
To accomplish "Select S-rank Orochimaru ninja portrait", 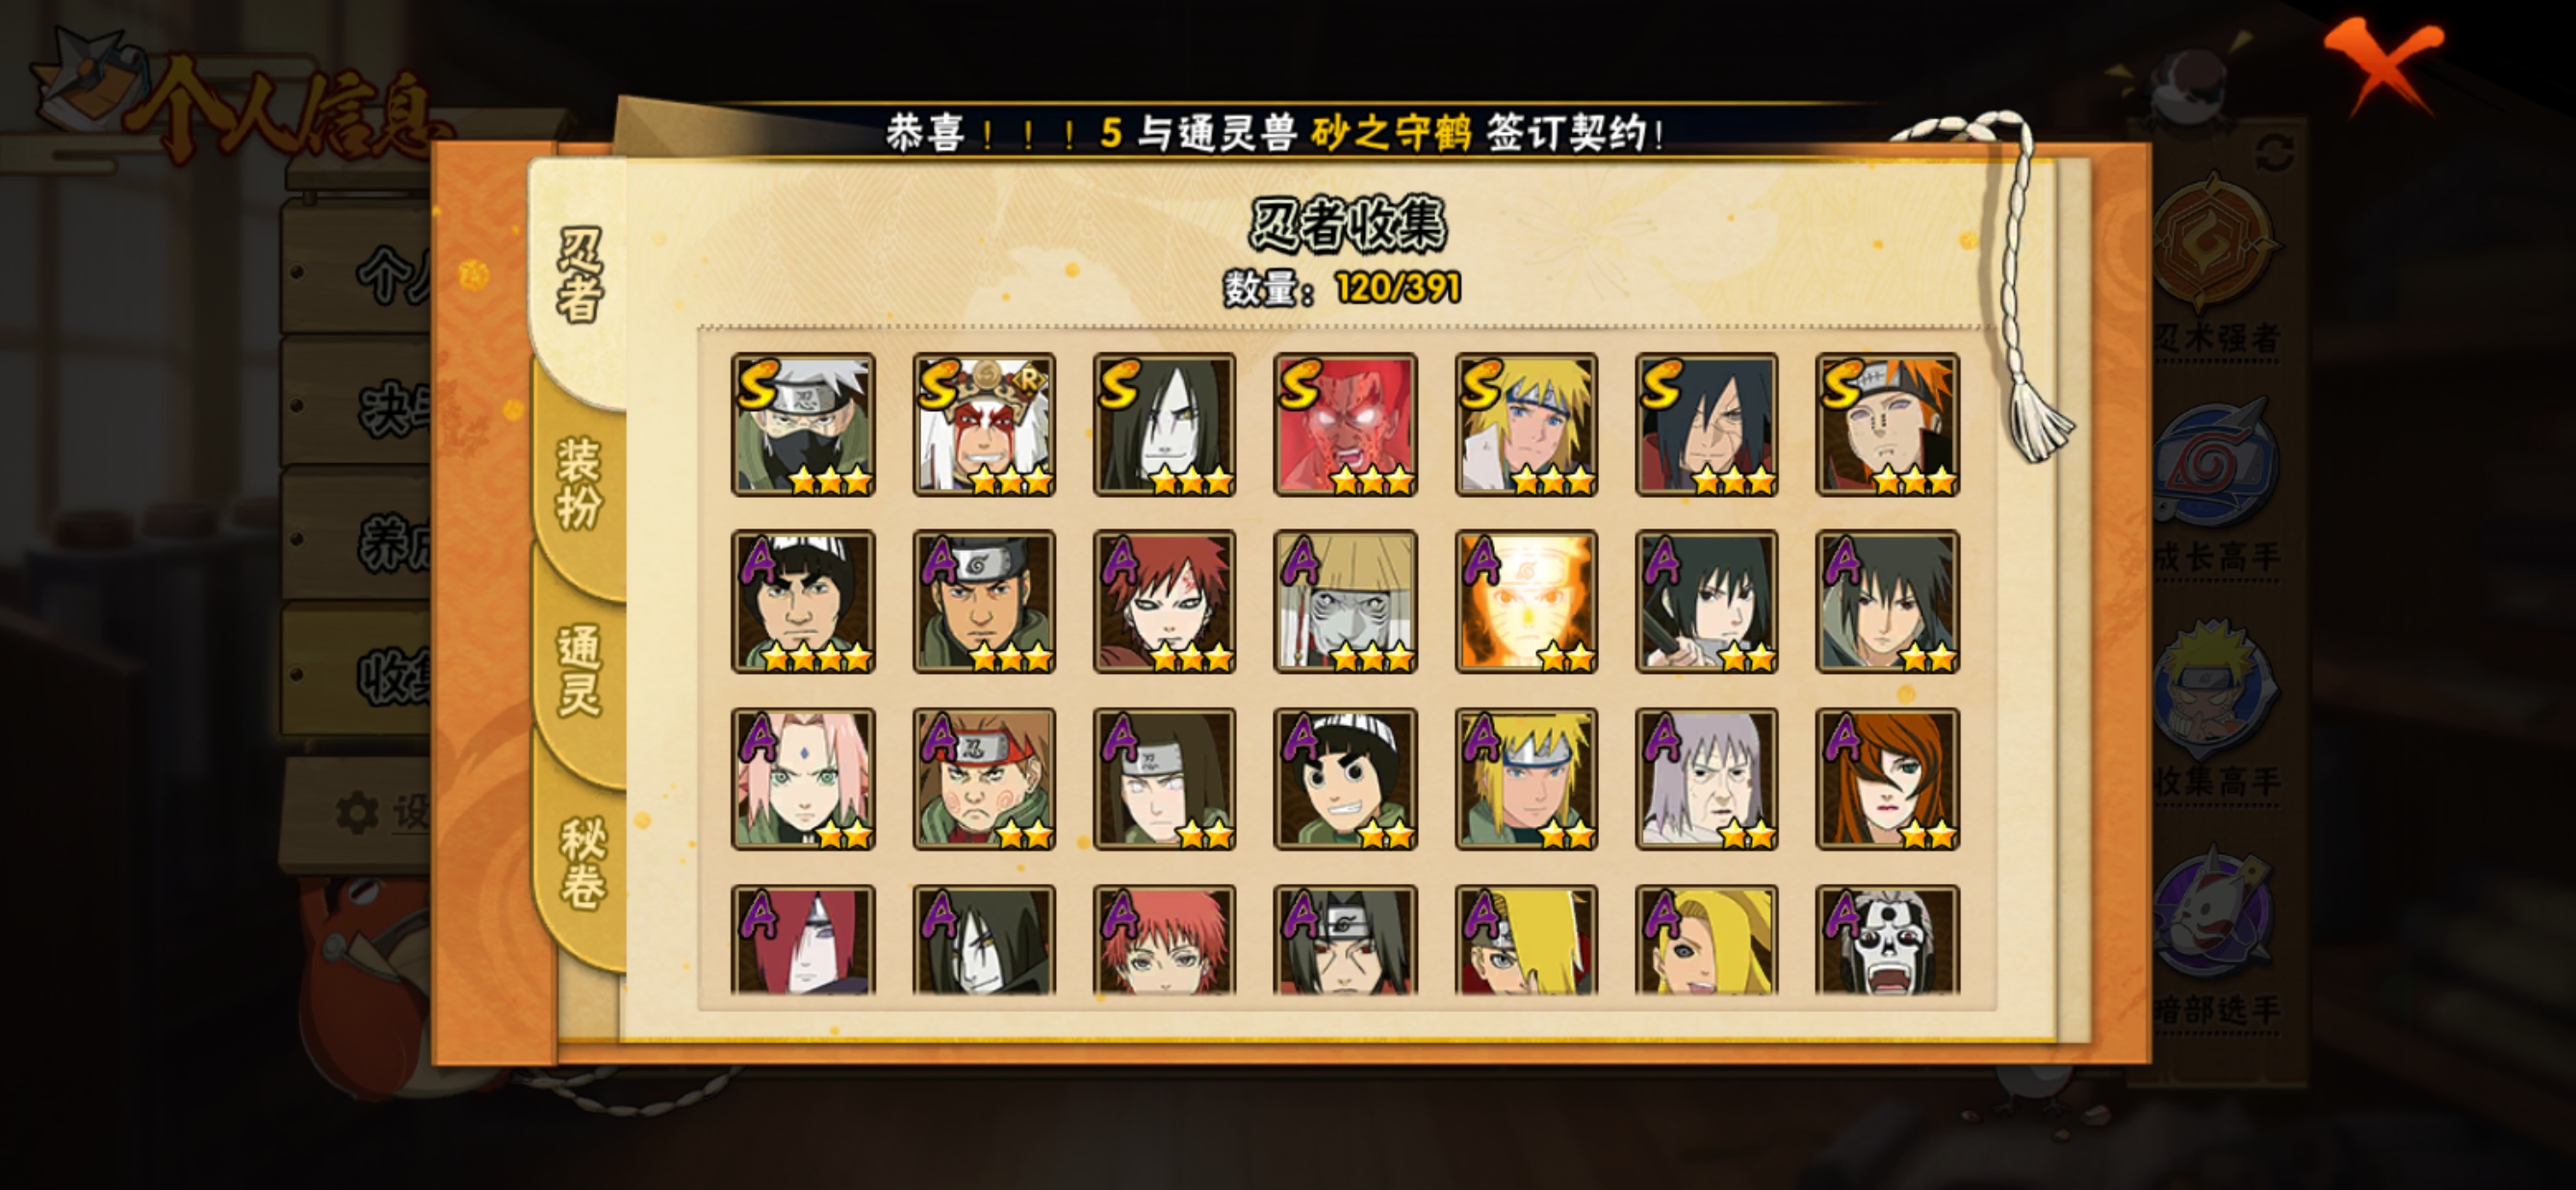I will click(1164, 424).
